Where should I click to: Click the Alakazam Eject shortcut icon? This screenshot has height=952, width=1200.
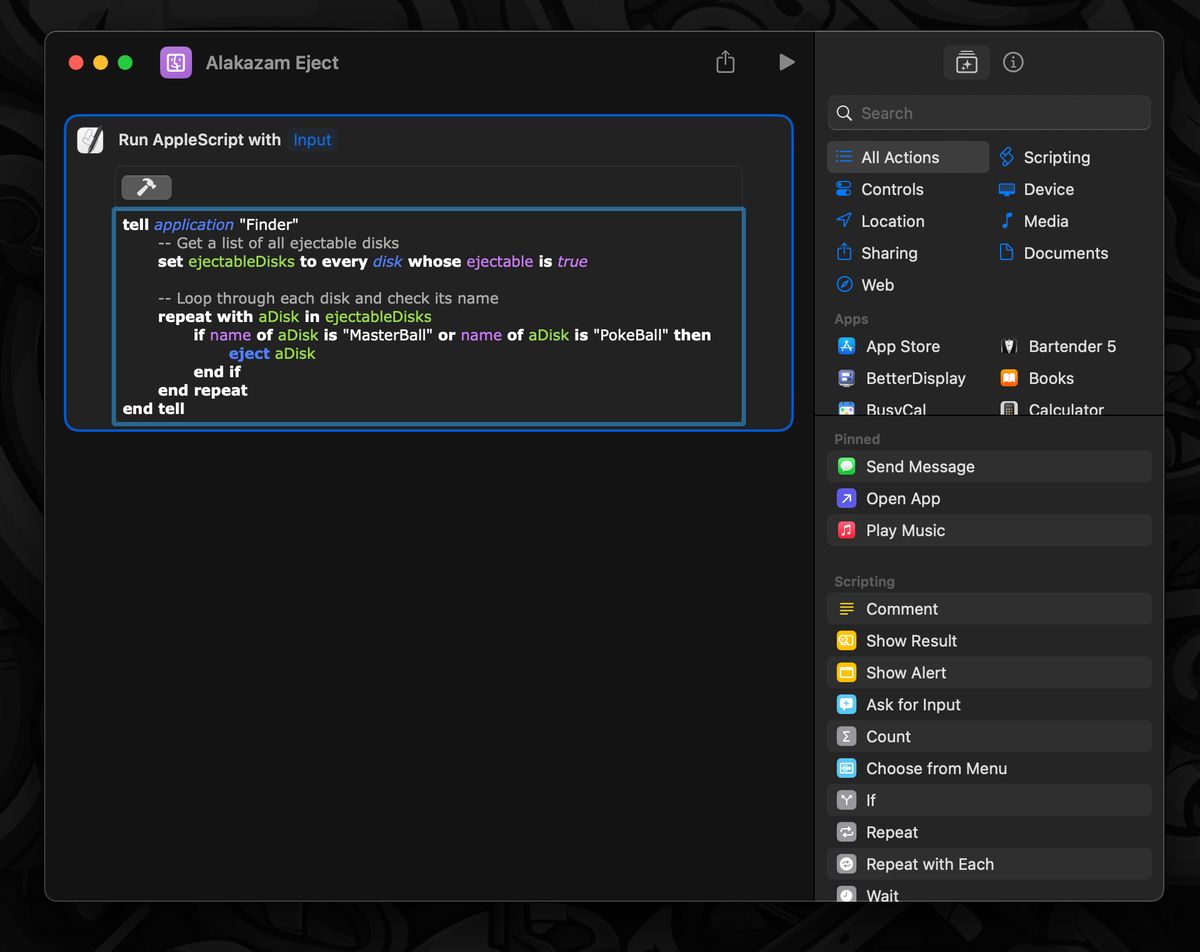[176, 62]
